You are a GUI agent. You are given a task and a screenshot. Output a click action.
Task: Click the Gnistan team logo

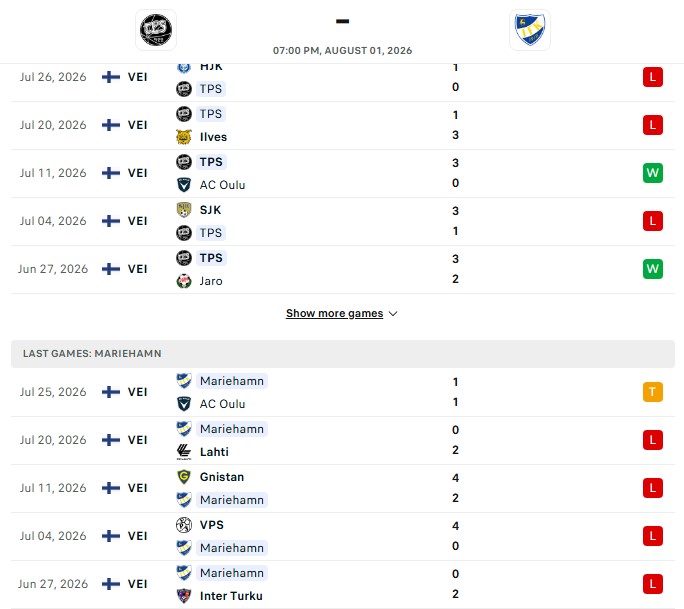click(x=184, y=477)
